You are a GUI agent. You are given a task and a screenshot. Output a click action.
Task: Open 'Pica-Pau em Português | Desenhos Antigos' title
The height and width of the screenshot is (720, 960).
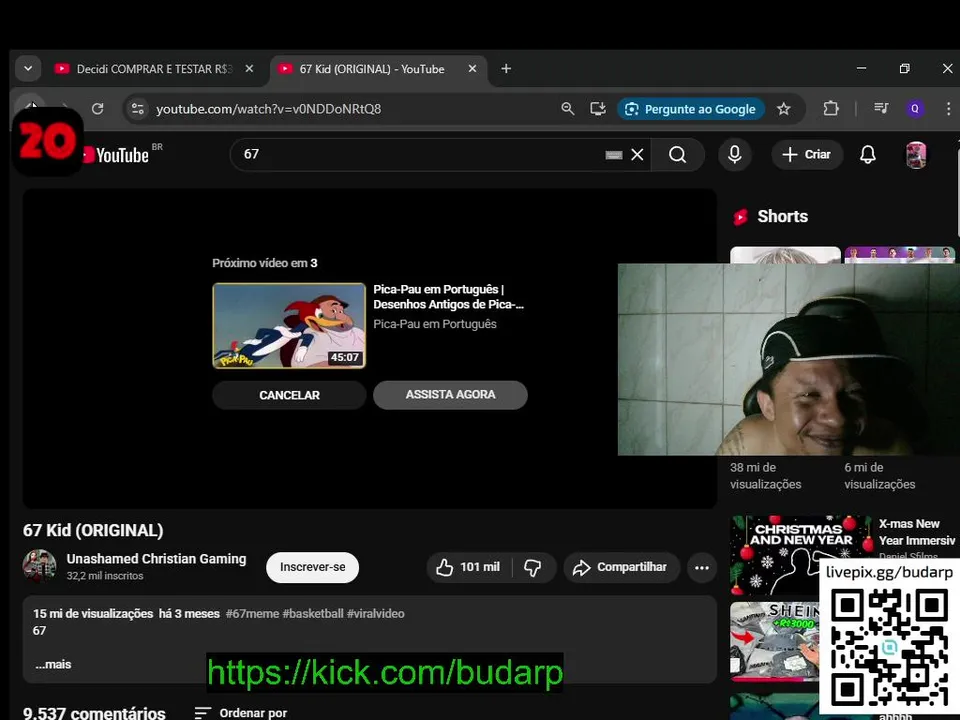(x=448, y=297)
